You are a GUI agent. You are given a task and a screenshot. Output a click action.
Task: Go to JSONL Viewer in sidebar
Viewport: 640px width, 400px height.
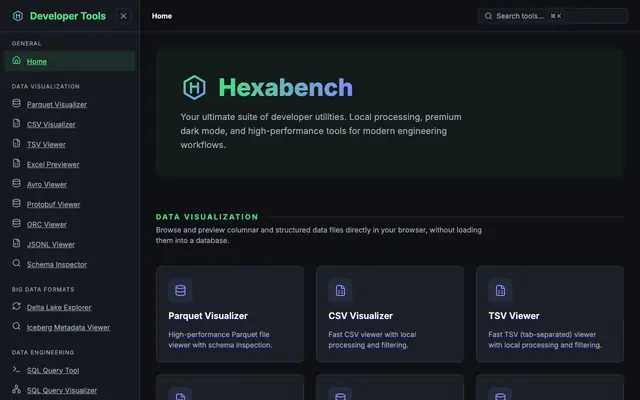coord(51,244)
